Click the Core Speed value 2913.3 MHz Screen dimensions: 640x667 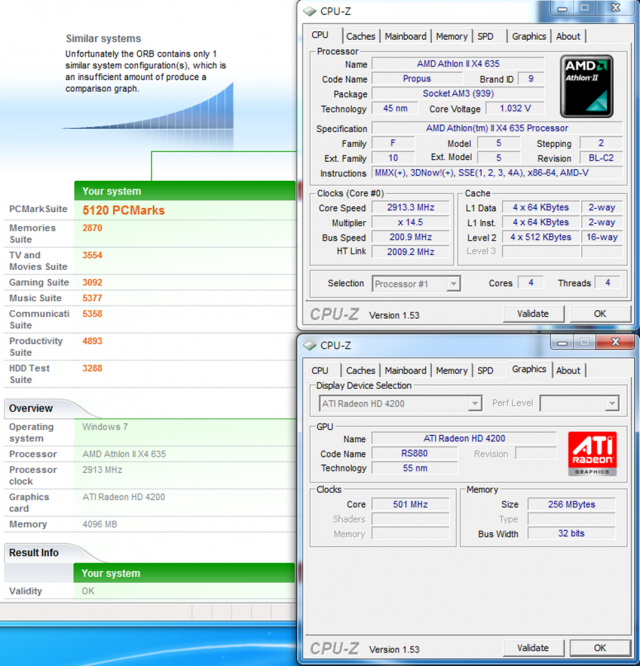click(410, 208)
